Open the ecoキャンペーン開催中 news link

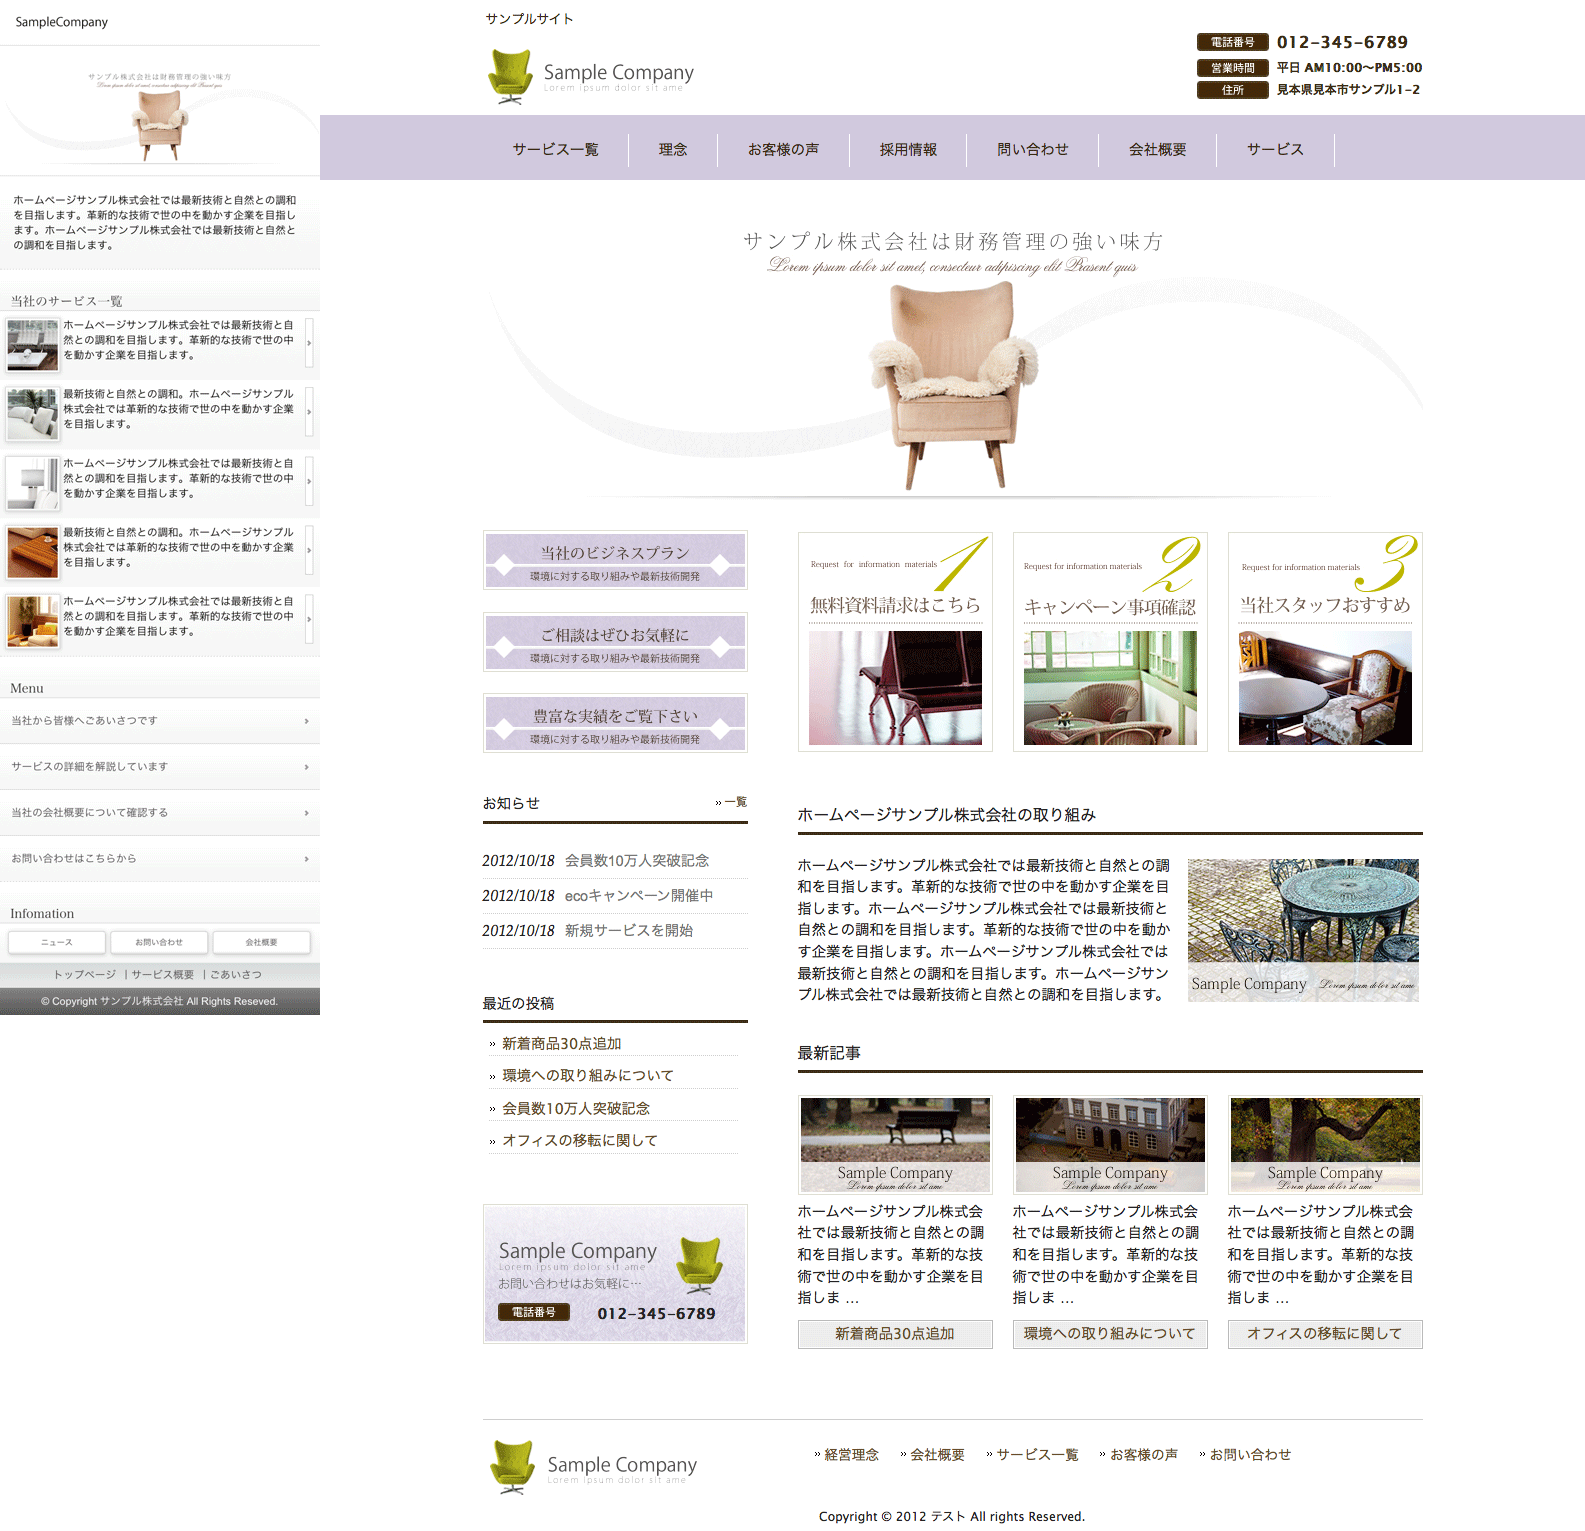point(638,896)
